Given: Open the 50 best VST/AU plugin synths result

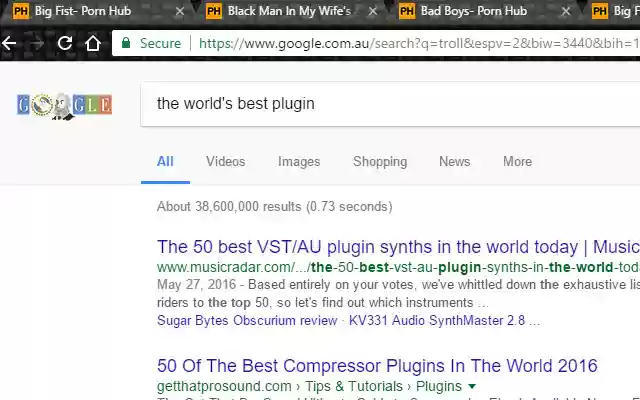Looking at the screenshot, I should [x=398, y=247].
